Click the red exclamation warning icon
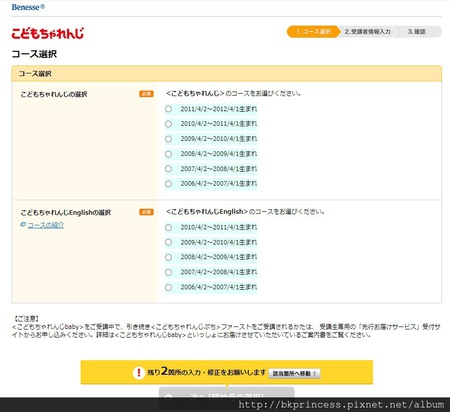The image size is (450, 412). point(139,372)
